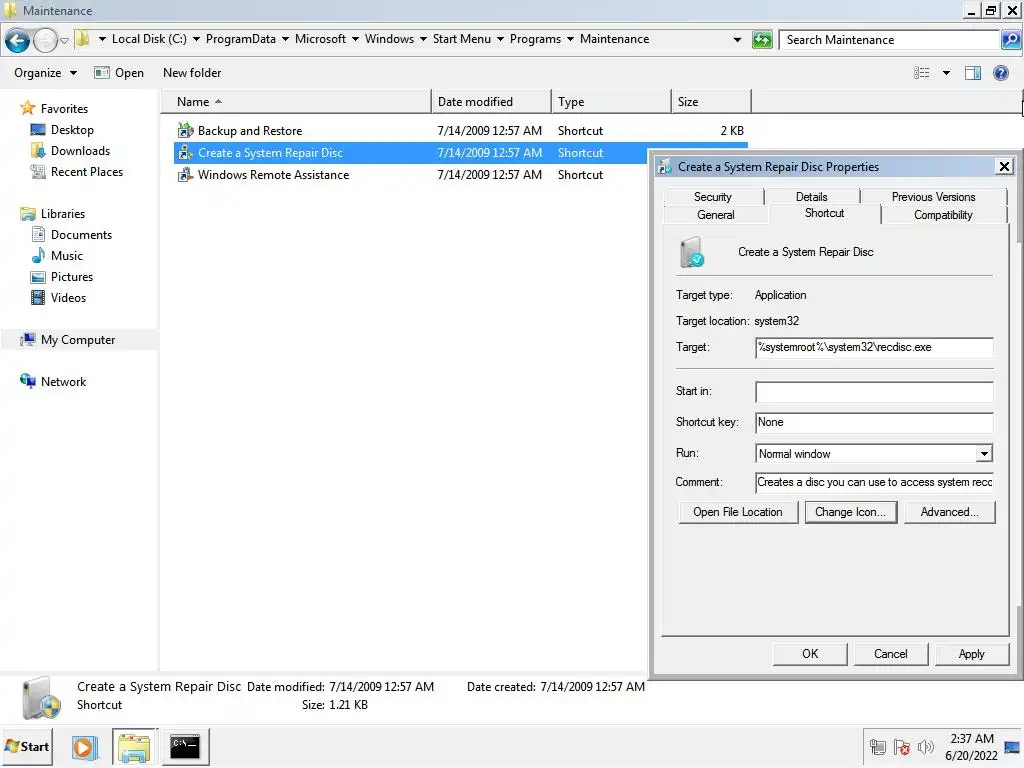The width and height of the screenshot is (1024, 768).
Task: Click the Apply button
Action: (972, 654)
